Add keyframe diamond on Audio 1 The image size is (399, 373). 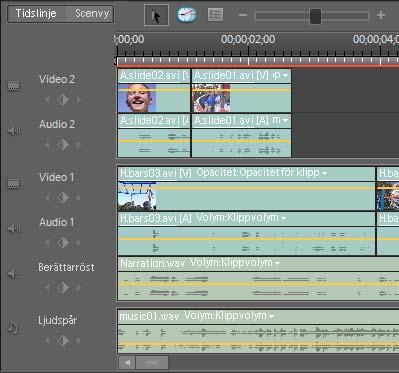(x=63, y=243)
